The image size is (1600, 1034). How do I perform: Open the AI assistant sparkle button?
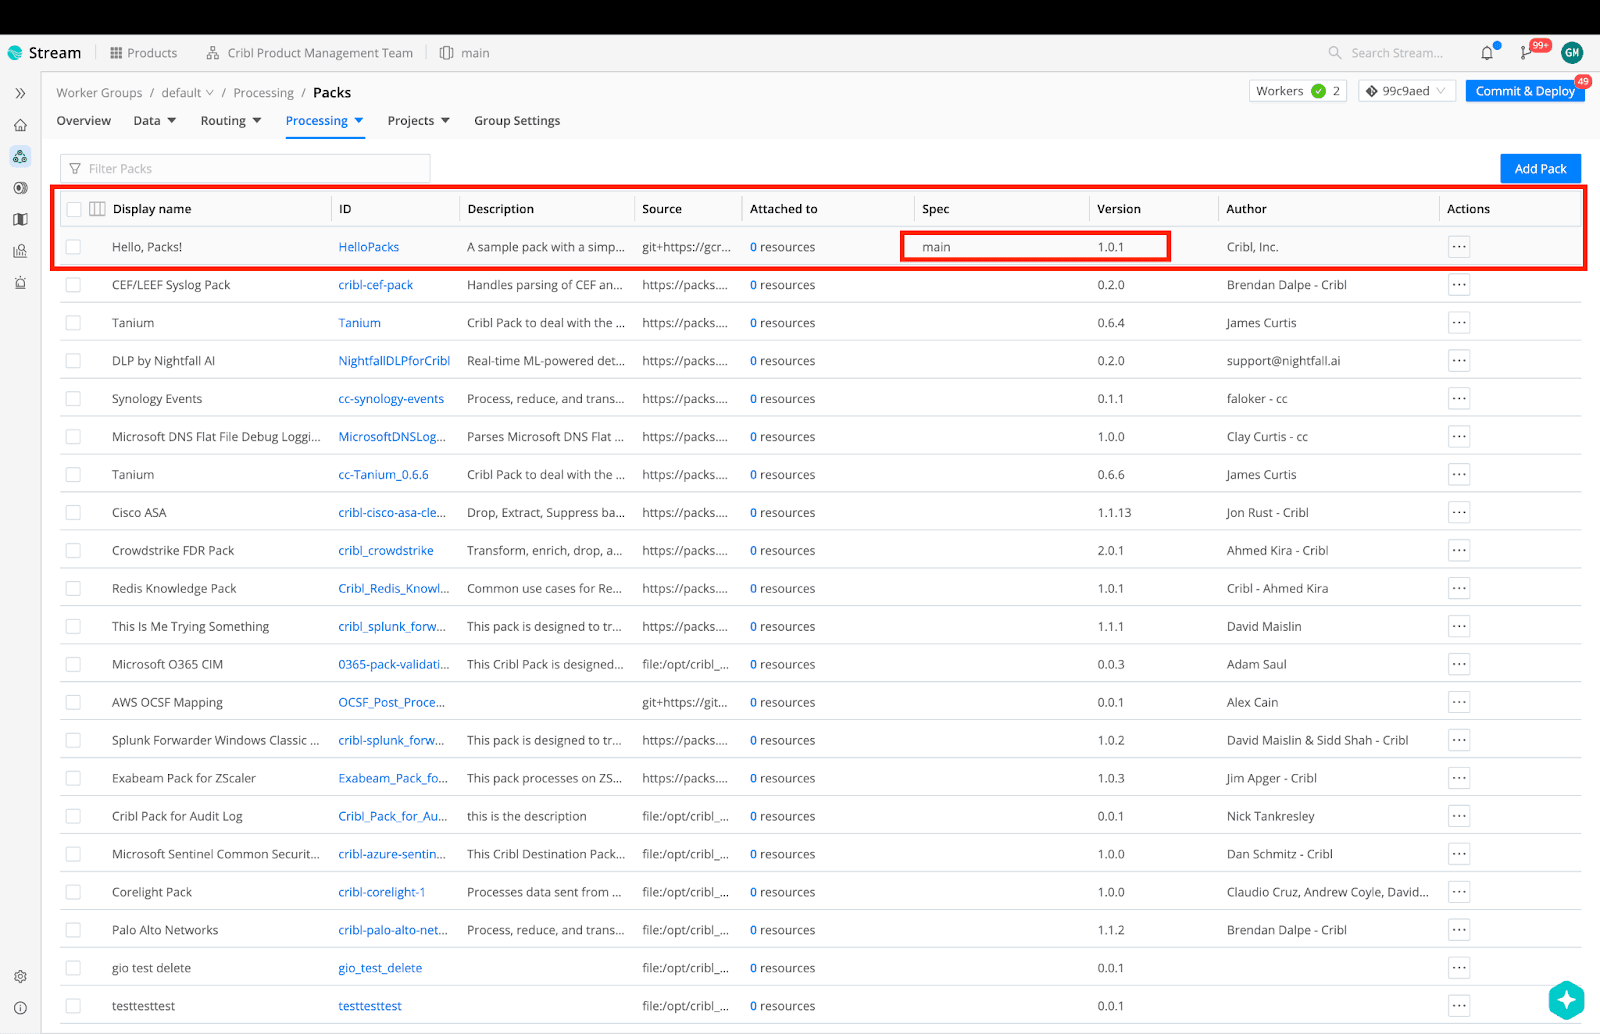point(1565,999)
